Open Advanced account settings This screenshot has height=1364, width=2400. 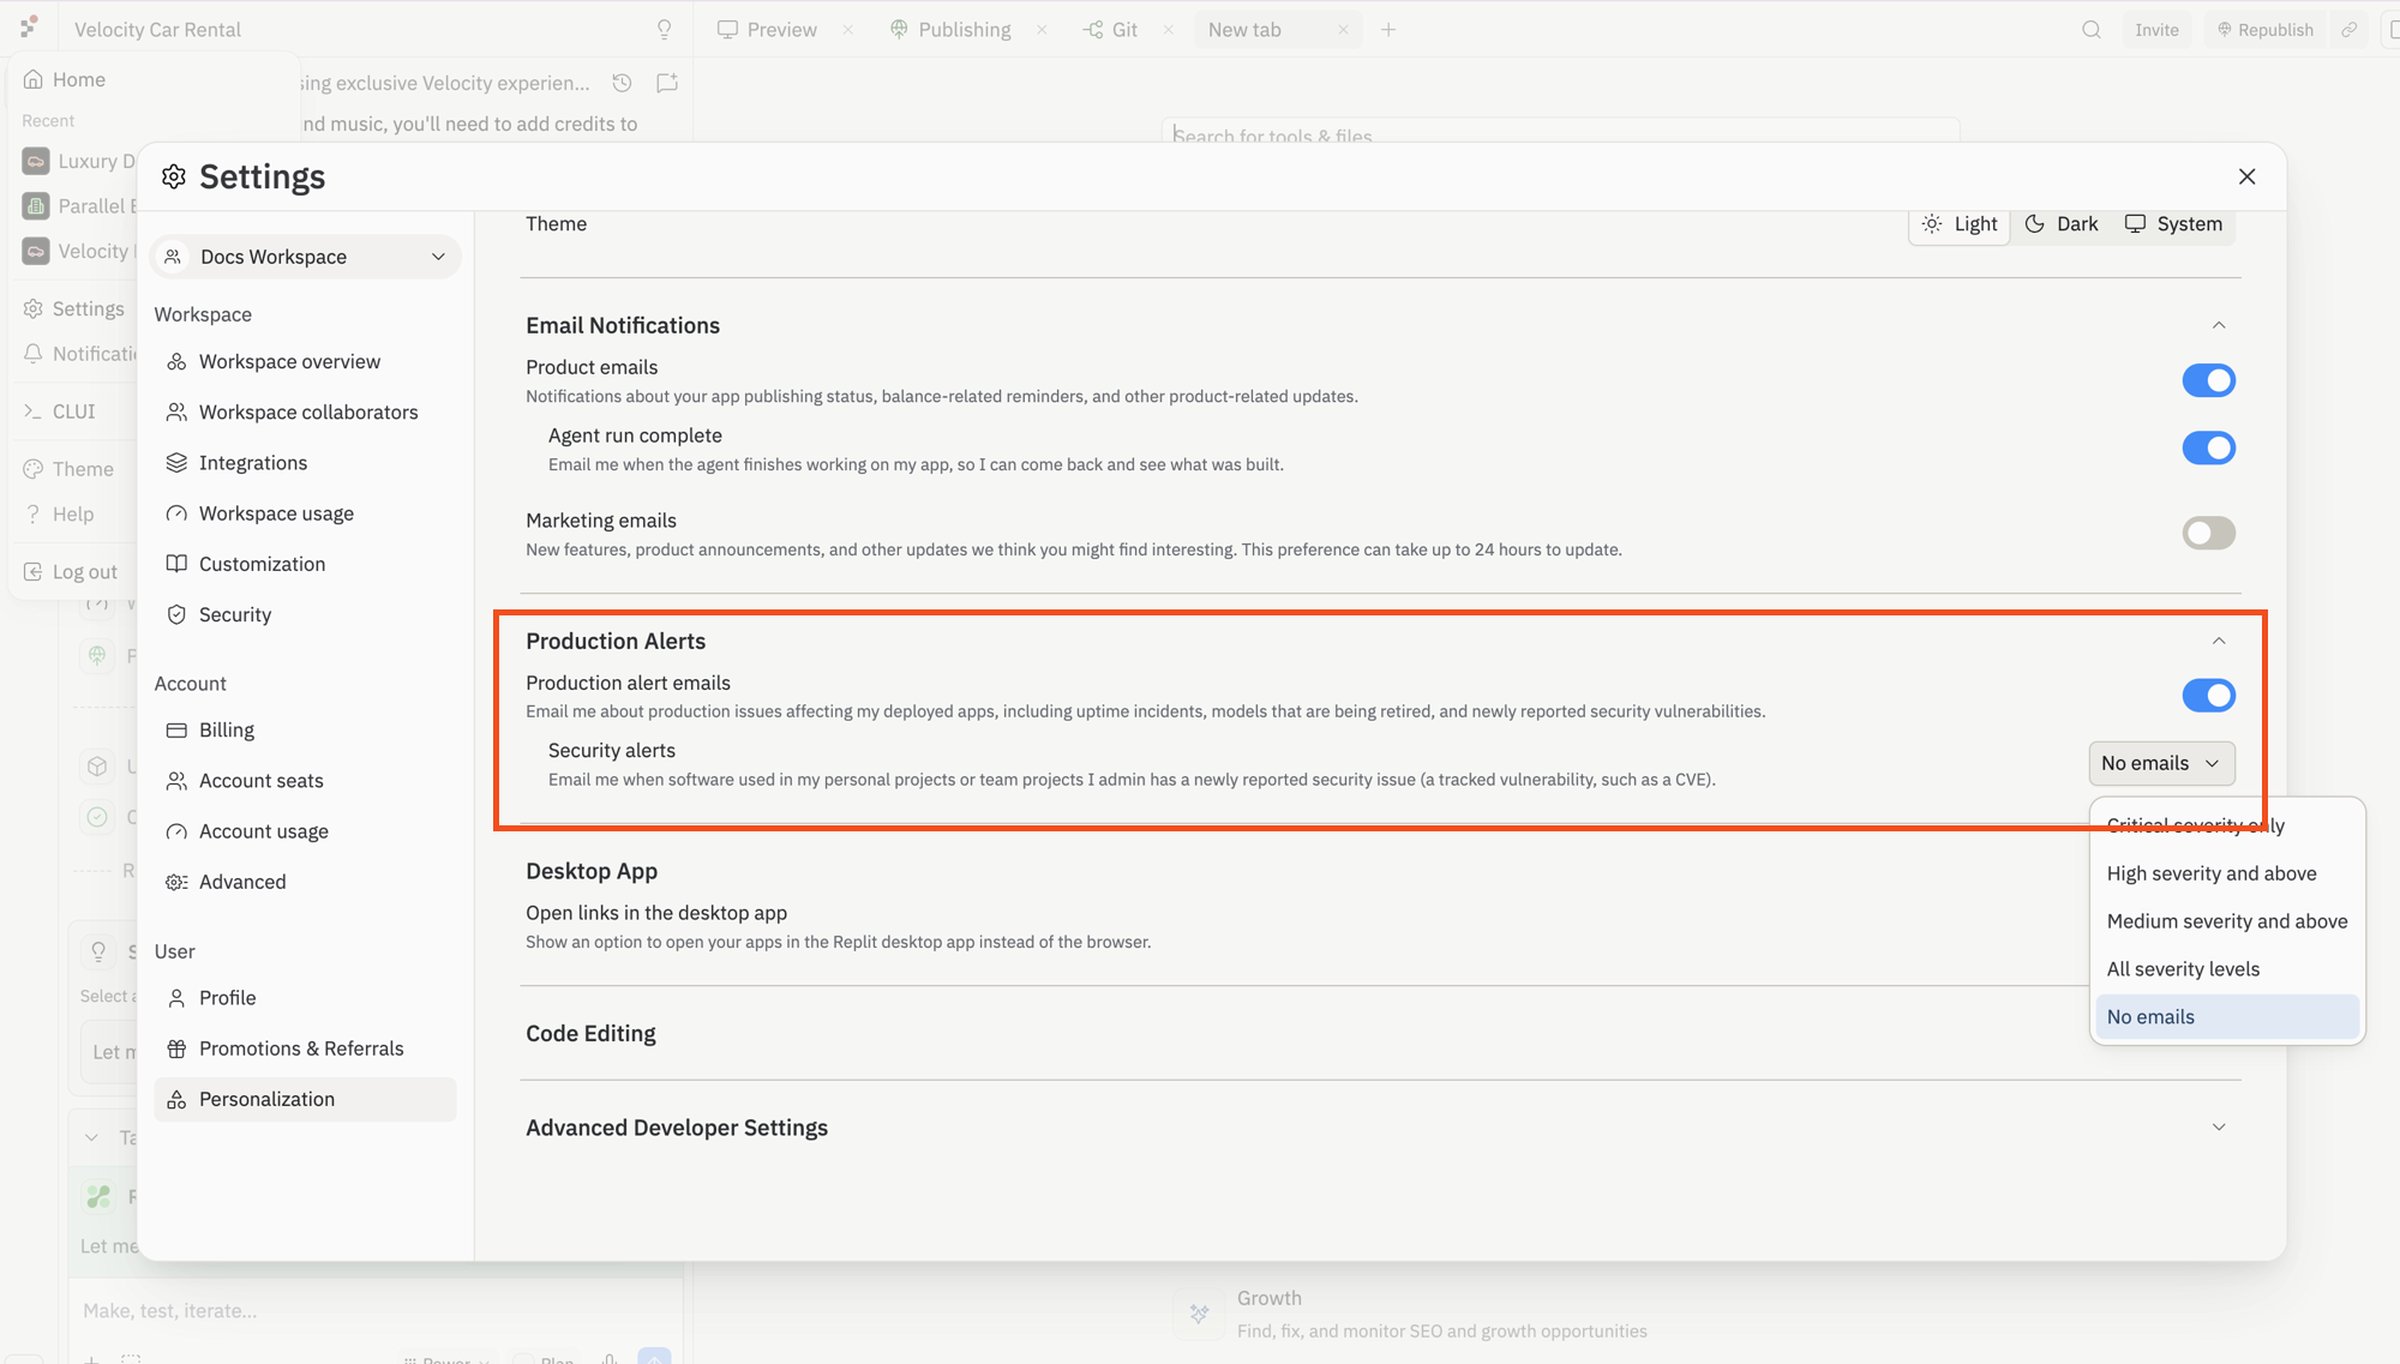point(242,882)
